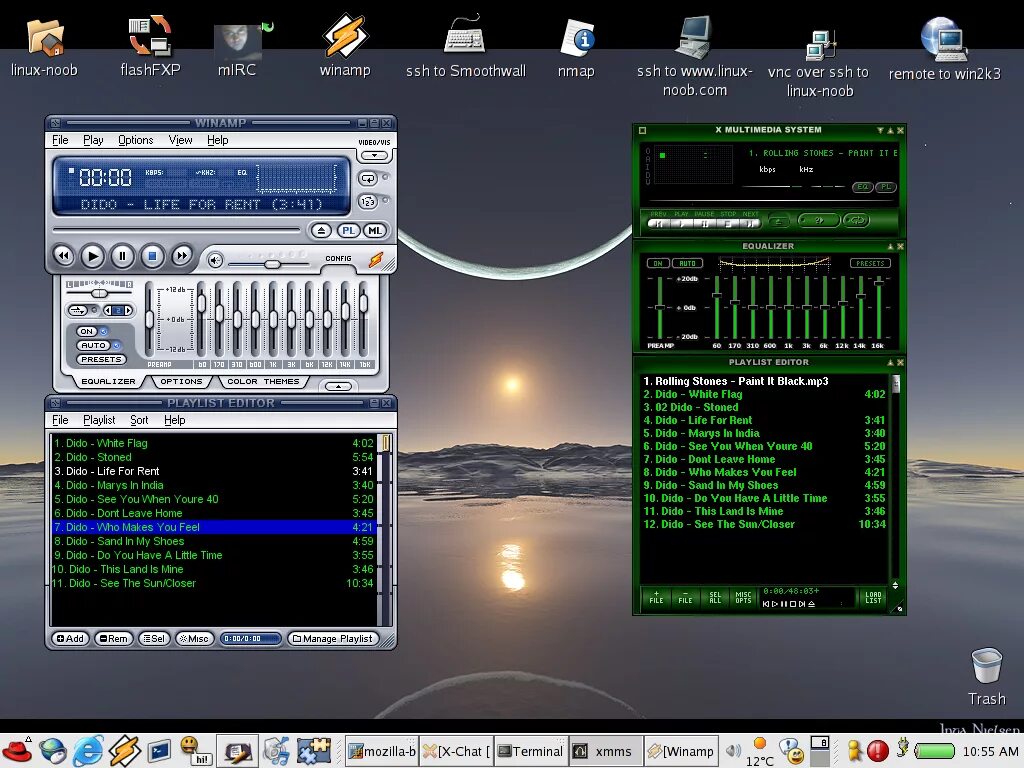Click the Winamp volume slider handle

(x=271, y=264)
